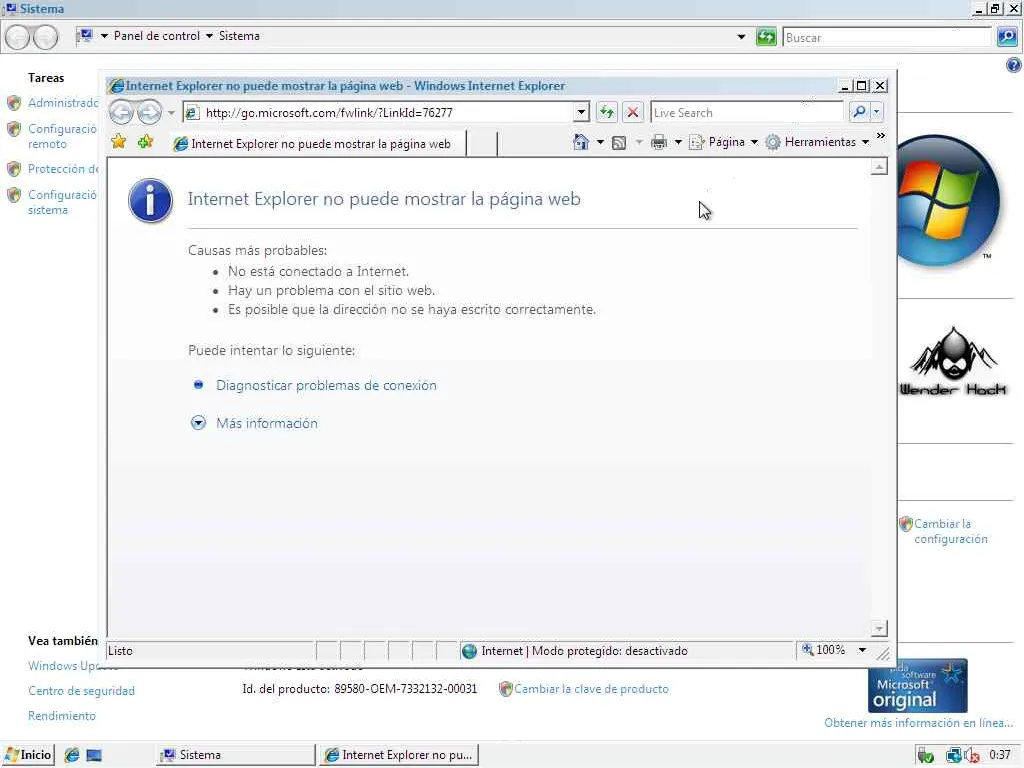
Task: Switch to Internet Explorer taskbar button
Action: point(398,755)
